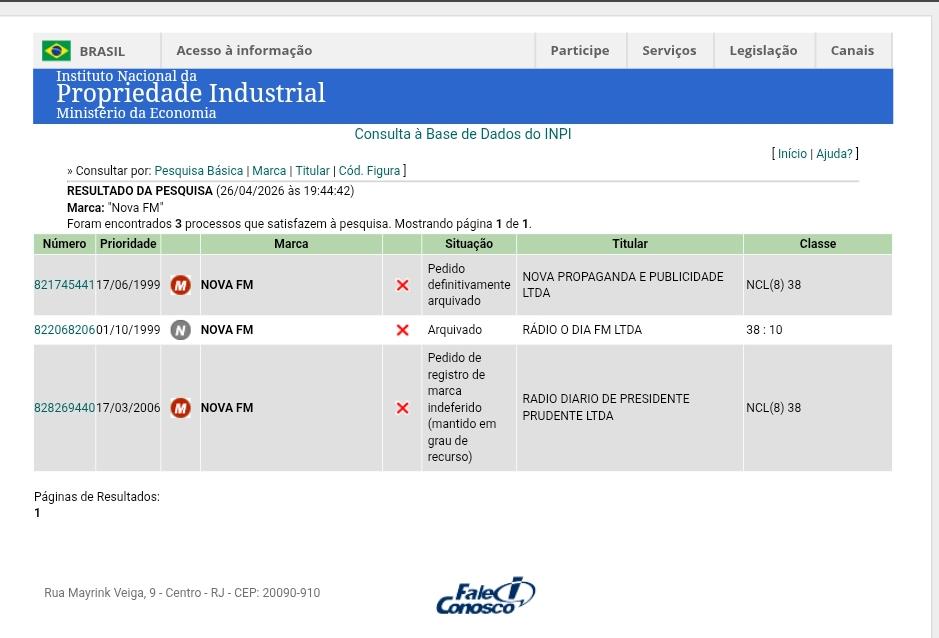Go to Início link
The height and width of the screenshot is (638, 939).
pyautogui.click(x=792, y=154)
